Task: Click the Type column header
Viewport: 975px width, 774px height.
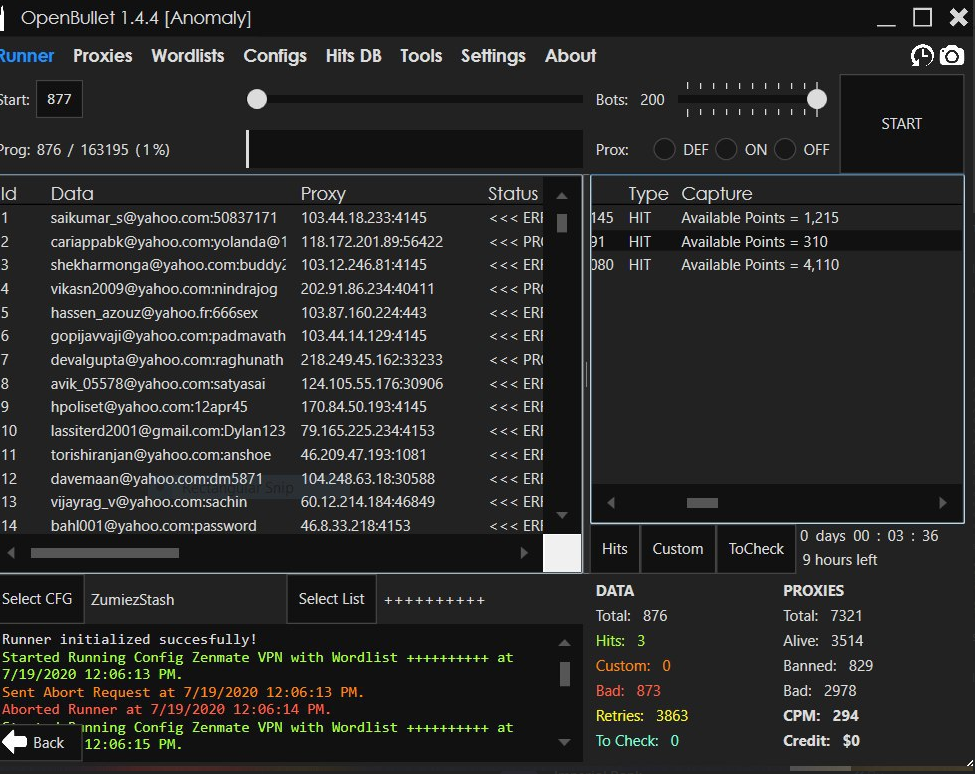Action: pos(648,194)
